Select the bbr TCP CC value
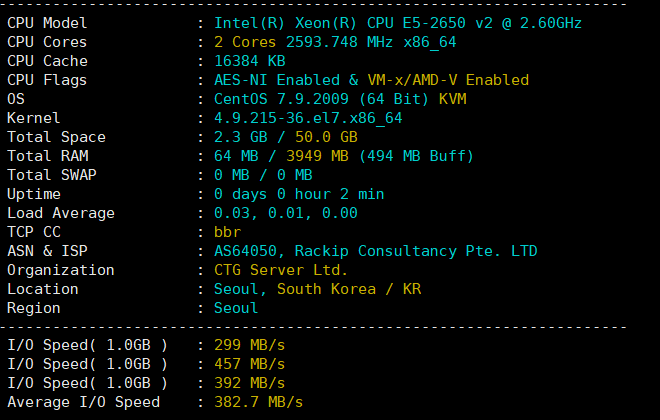The width and height of the screenshot is (660, 420). pyautogui.click(x=229, y=232)
